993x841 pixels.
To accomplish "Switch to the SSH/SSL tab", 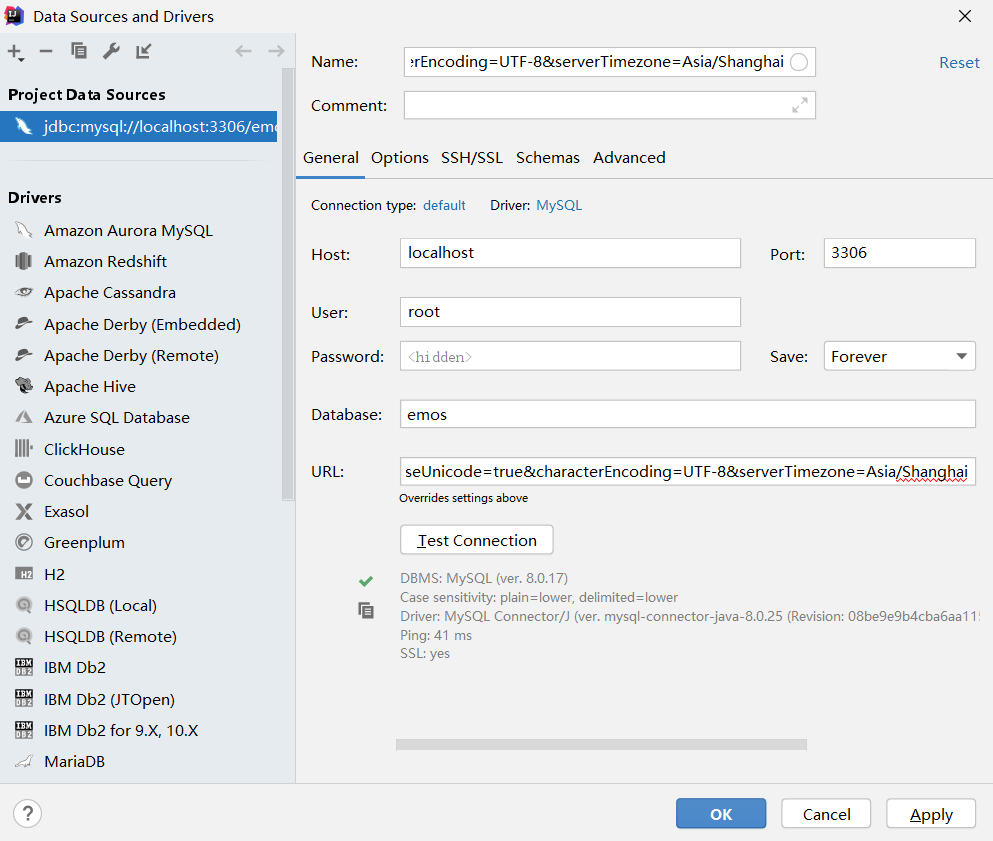I will pos(472,158).
